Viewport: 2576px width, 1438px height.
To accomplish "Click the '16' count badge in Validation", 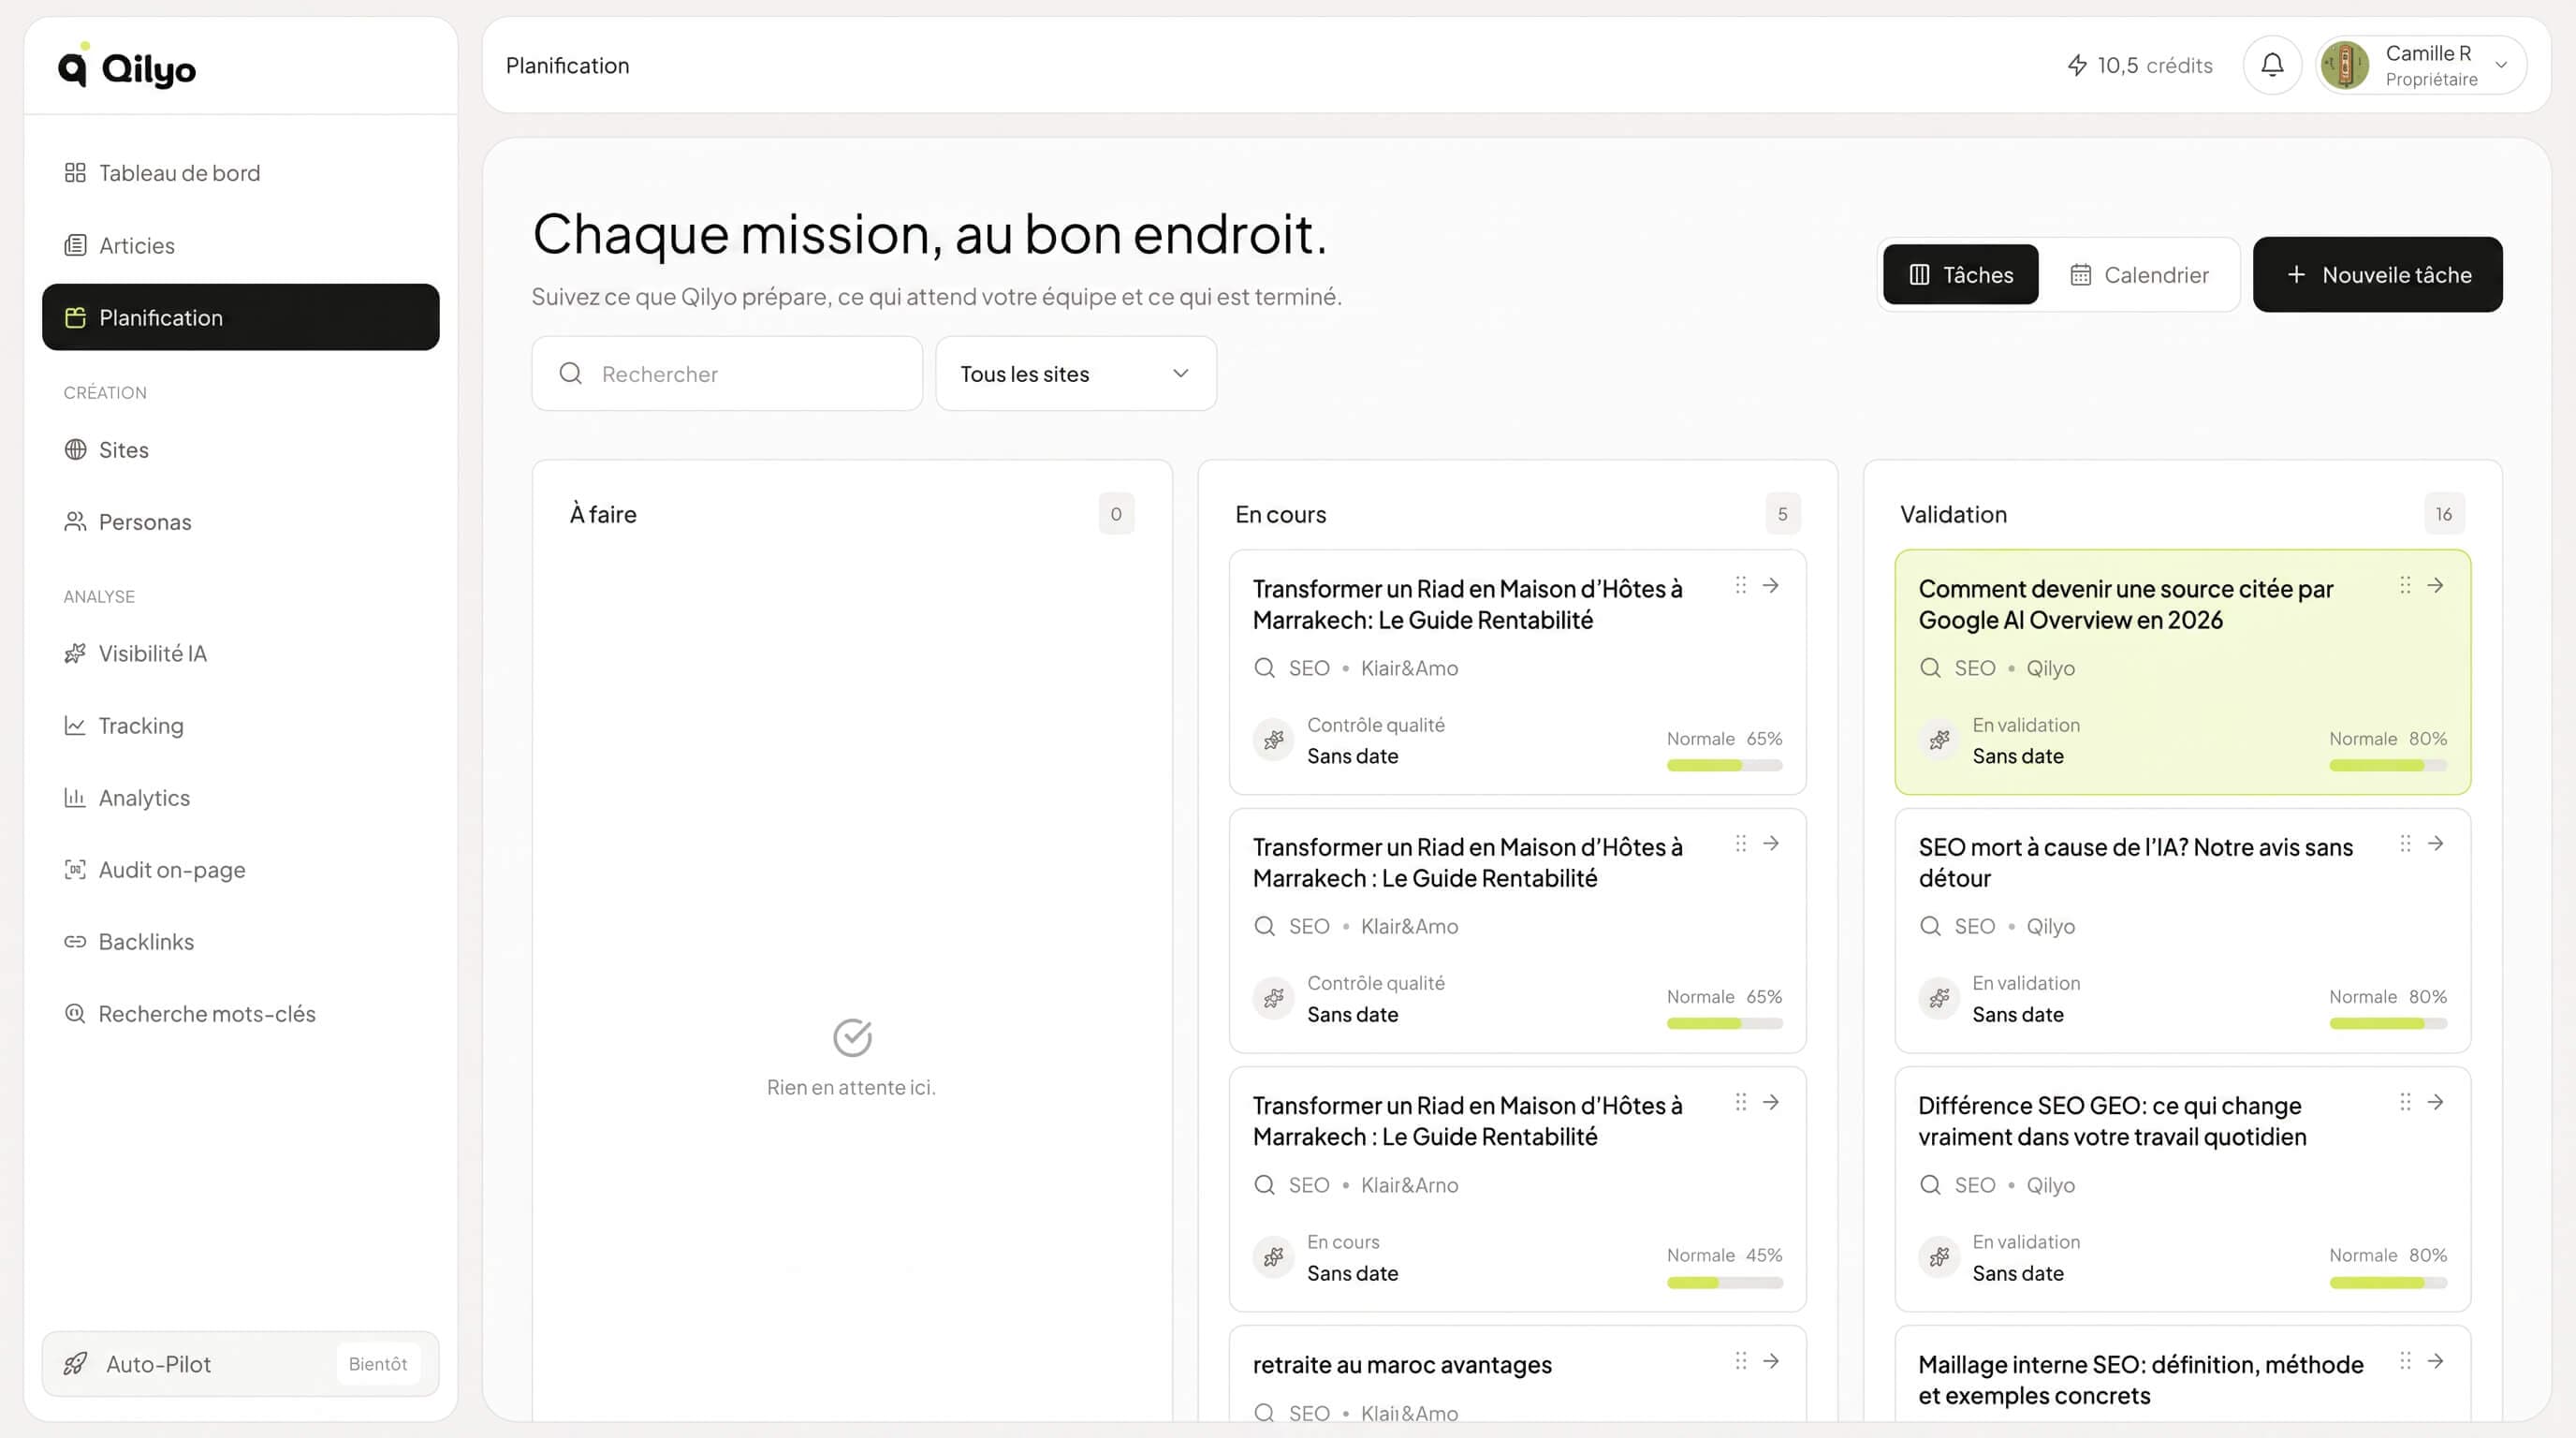I will [2444, 514].
